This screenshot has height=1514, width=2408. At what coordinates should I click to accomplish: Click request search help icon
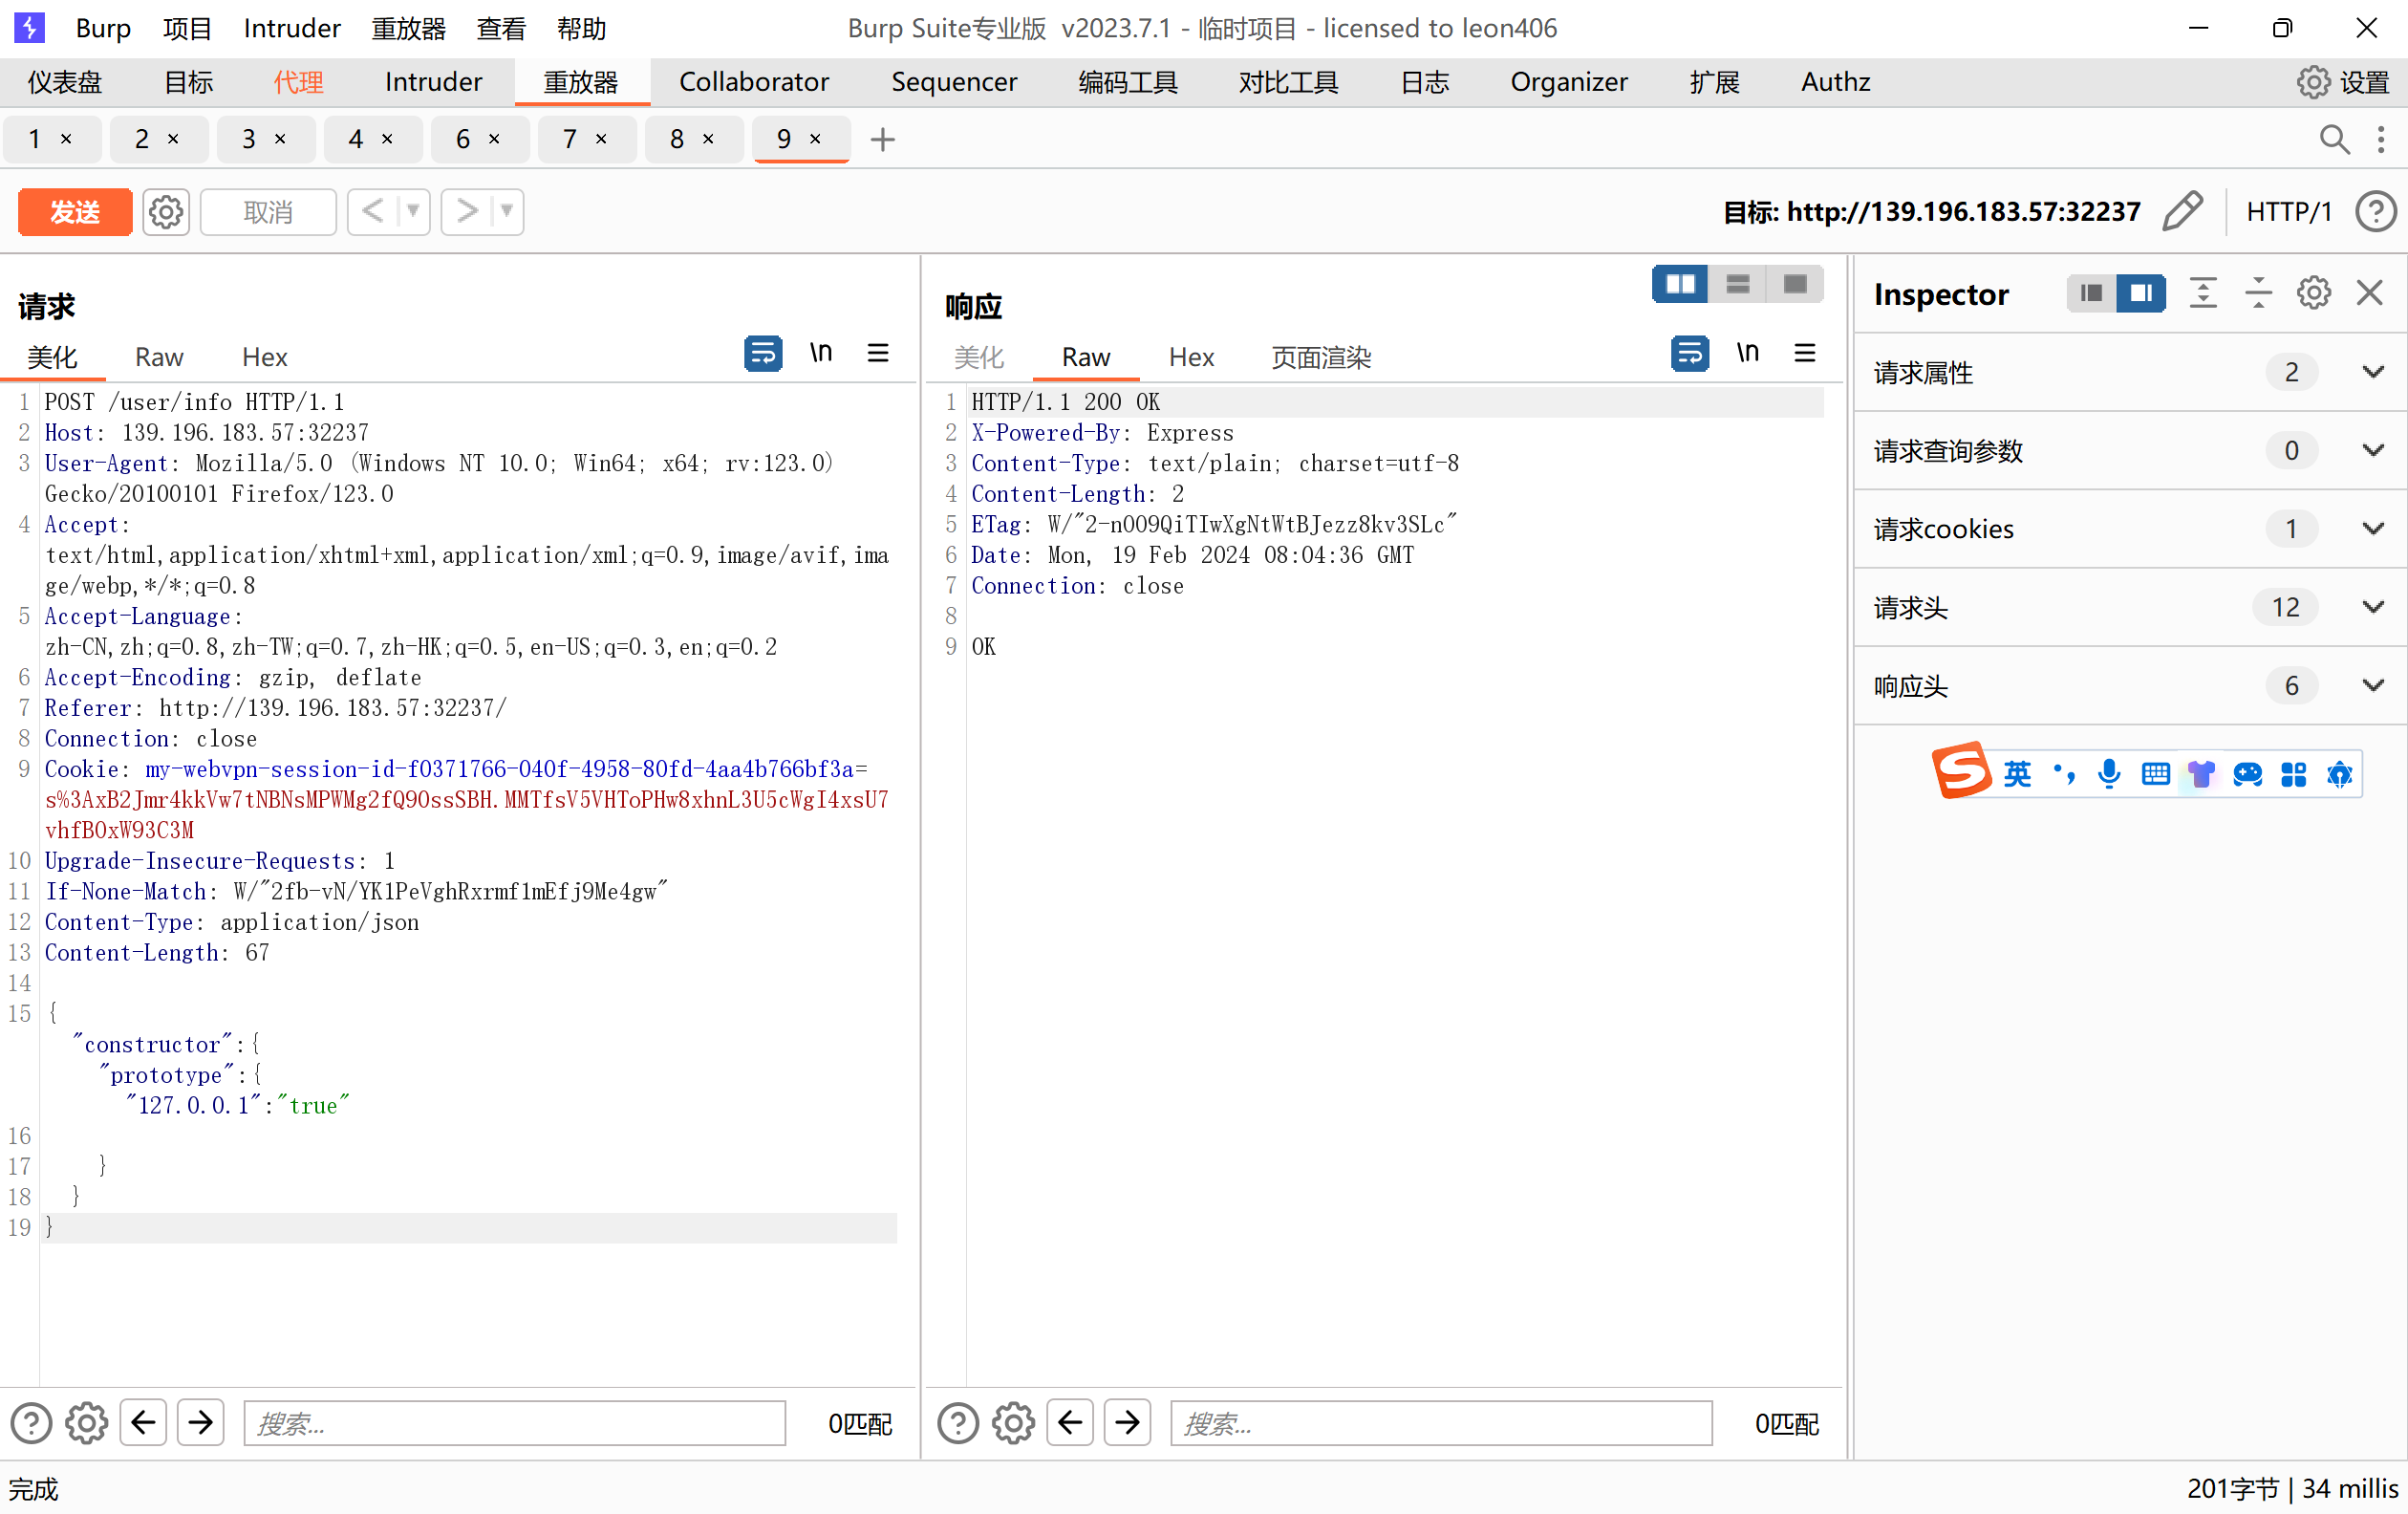click(x=31, y=1422)
